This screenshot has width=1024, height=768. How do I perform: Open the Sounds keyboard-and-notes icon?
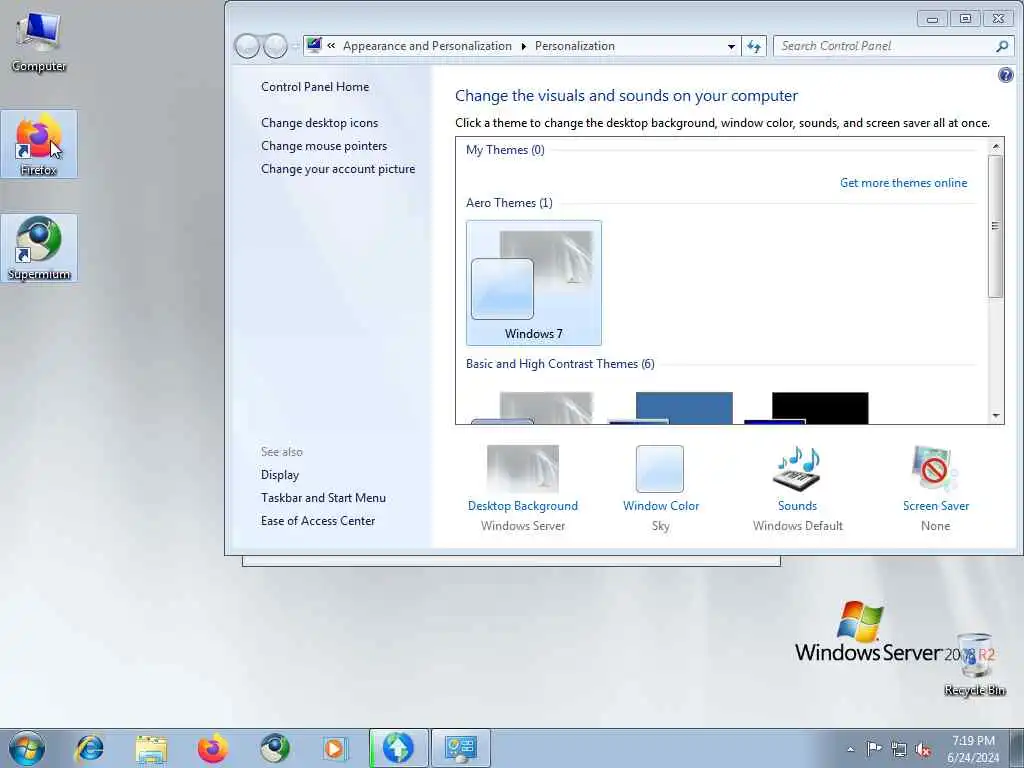797,468
